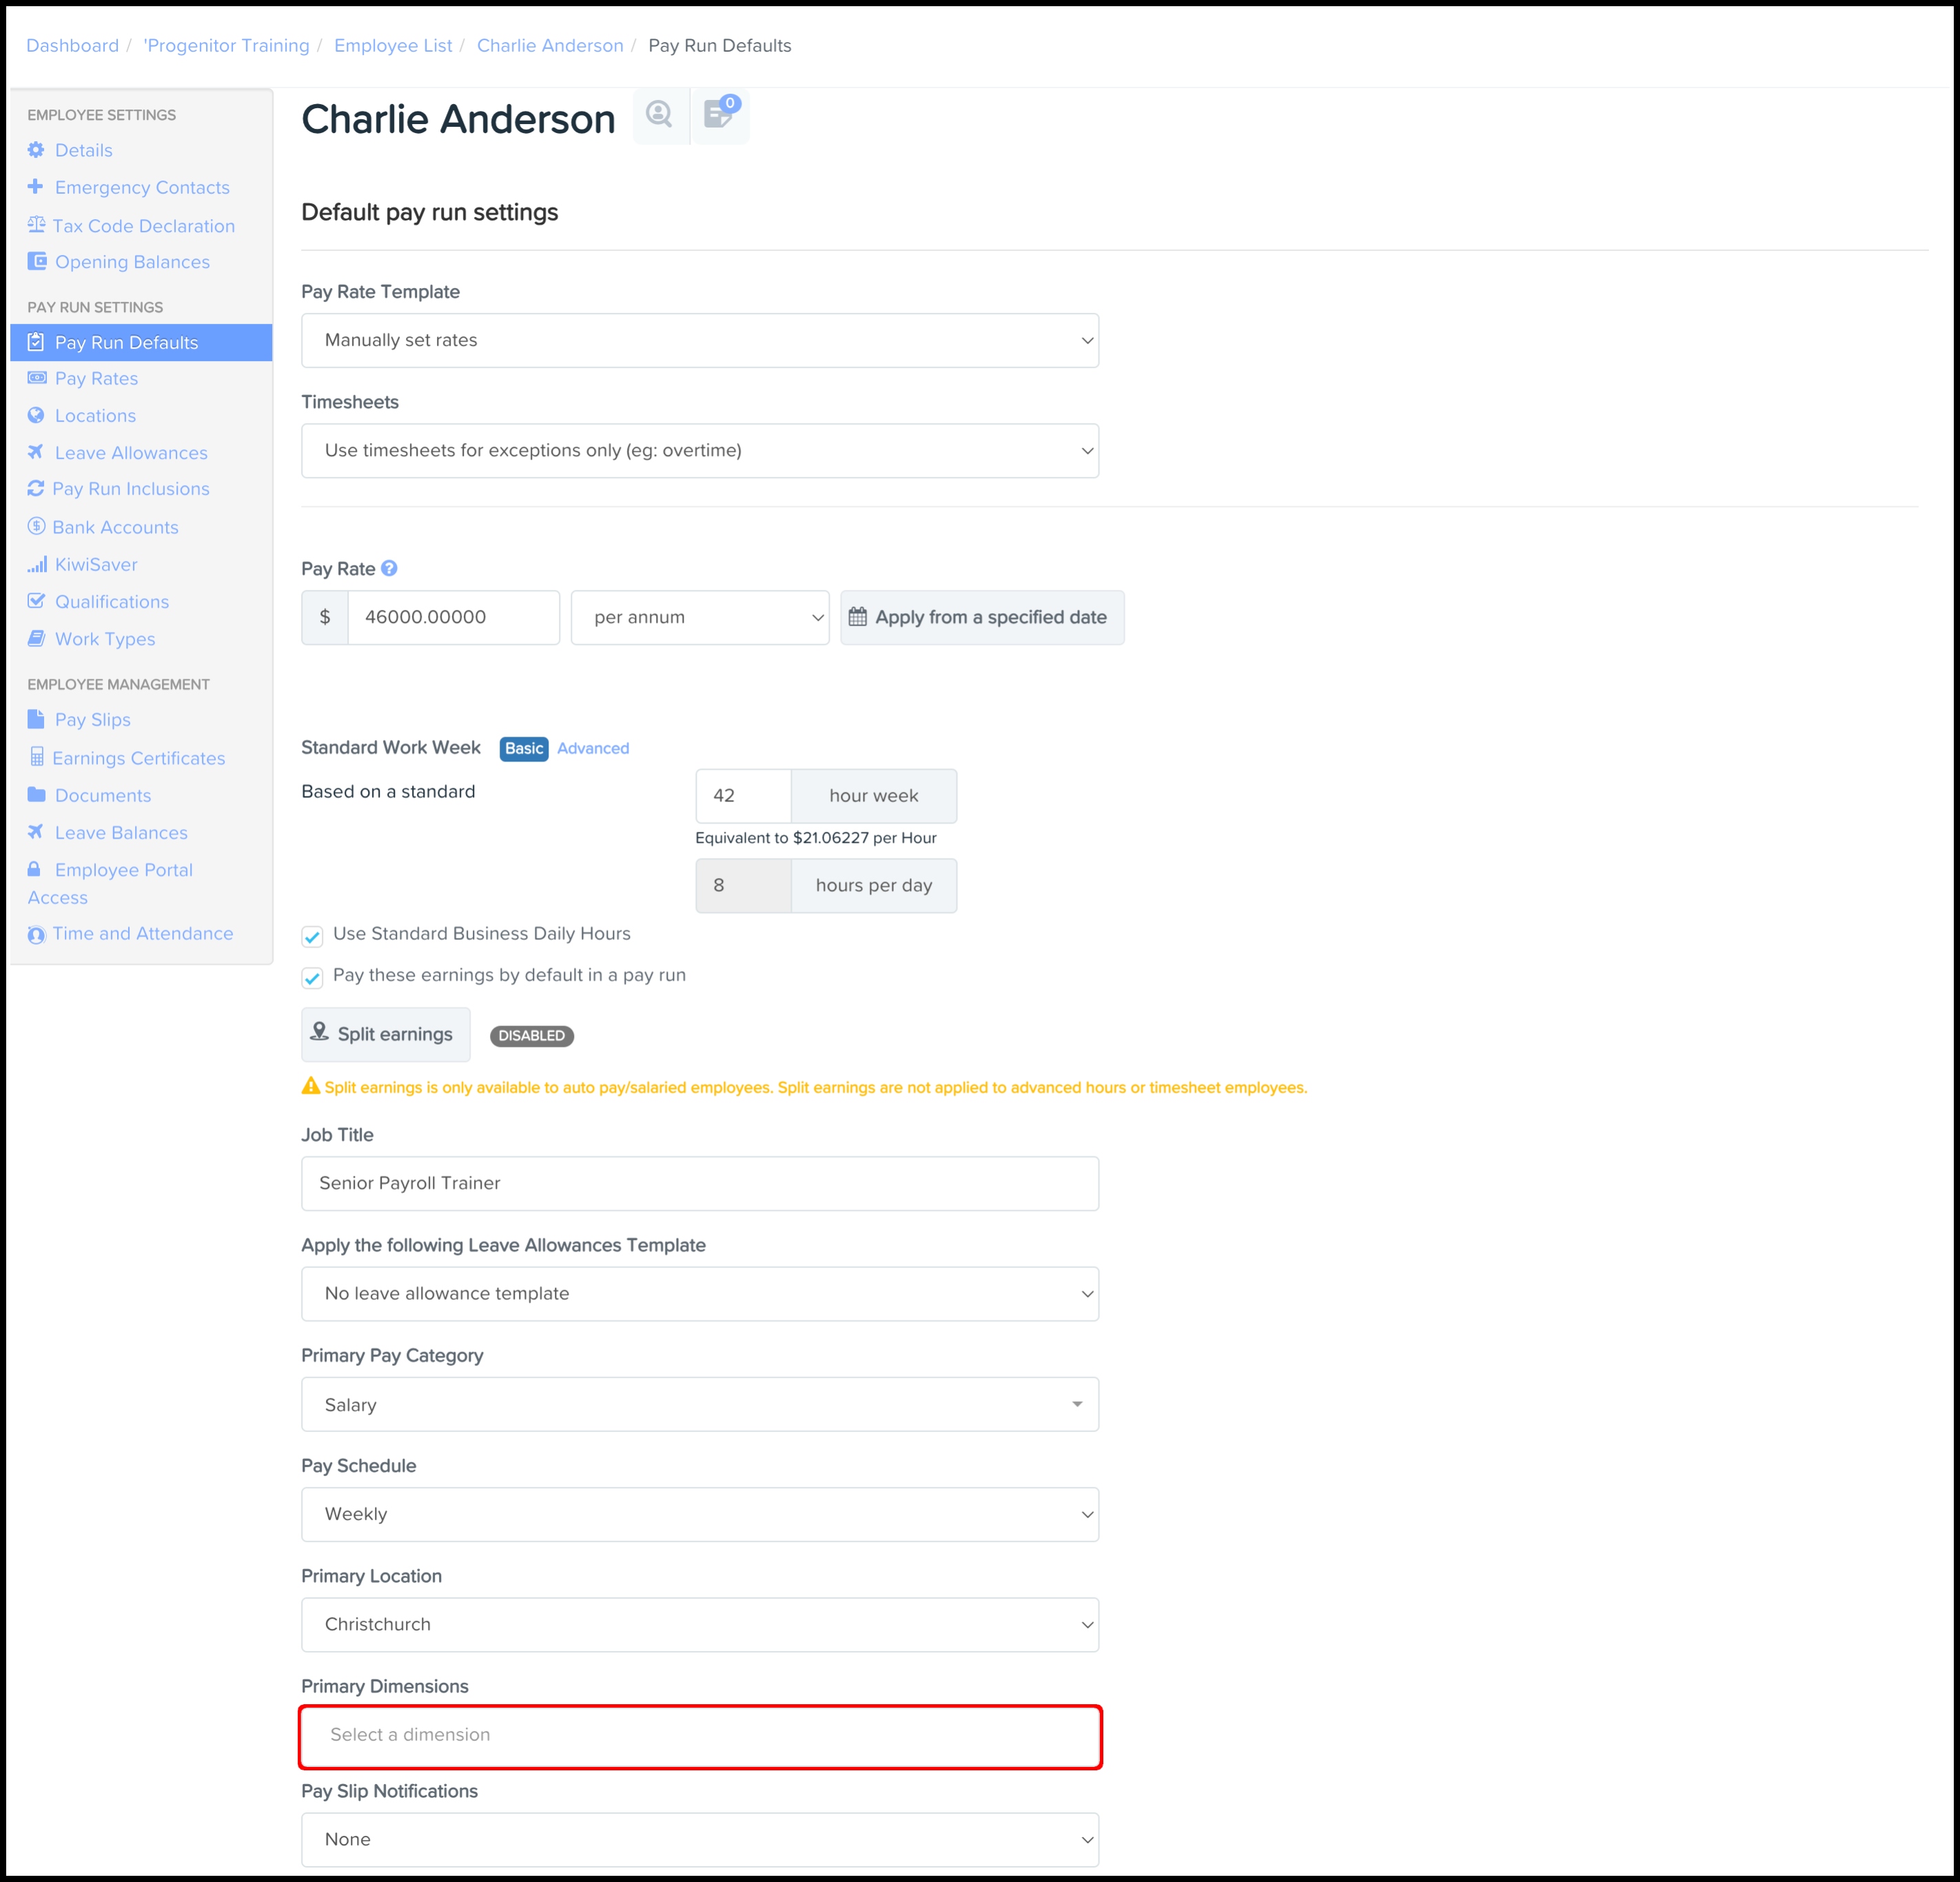Viewport: 1960px width, 1882px height.
Task: Click the Pay Rate help question icon
Action: pyautogui.click(x=390, y=568)
